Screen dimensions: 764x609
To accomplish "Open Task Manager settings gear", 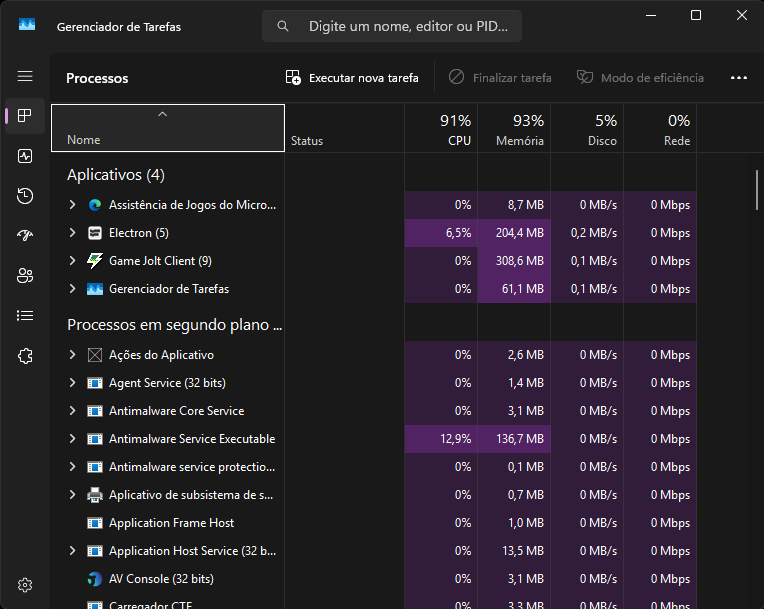I will click(x=25, y=585).
